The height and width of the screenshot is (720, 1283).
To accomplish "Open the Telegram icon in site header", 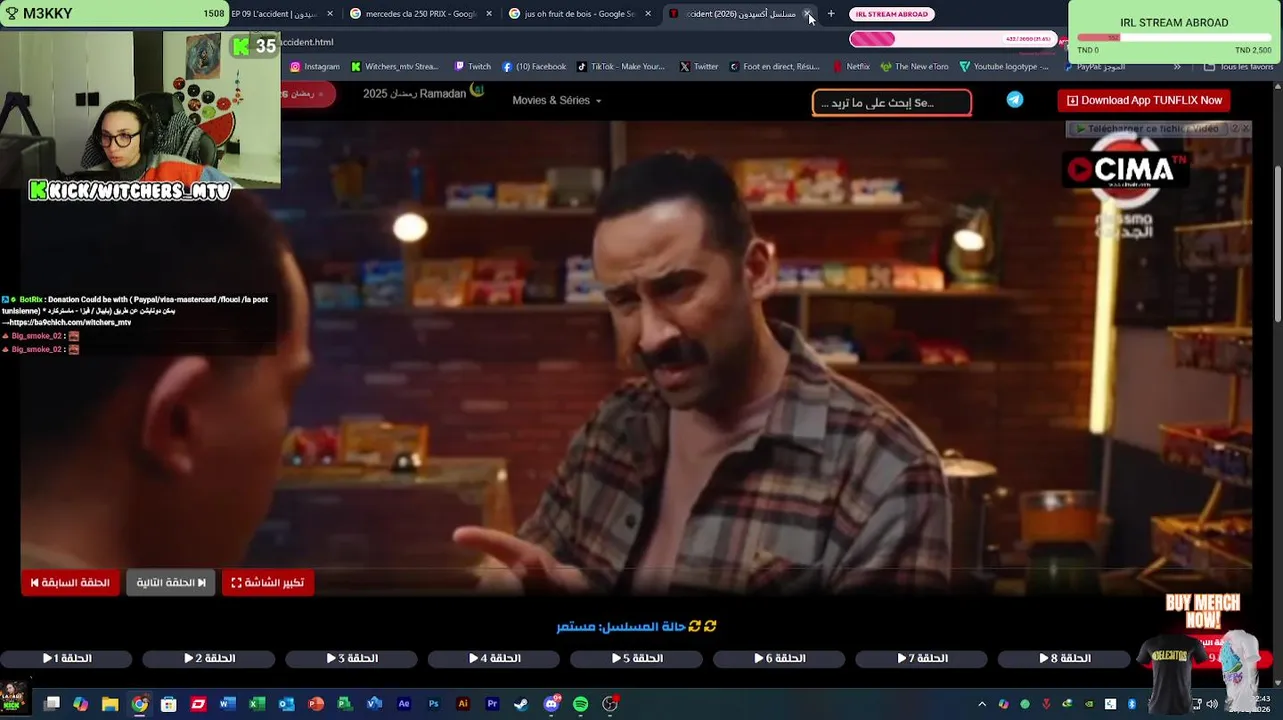I will [1015, 100].
